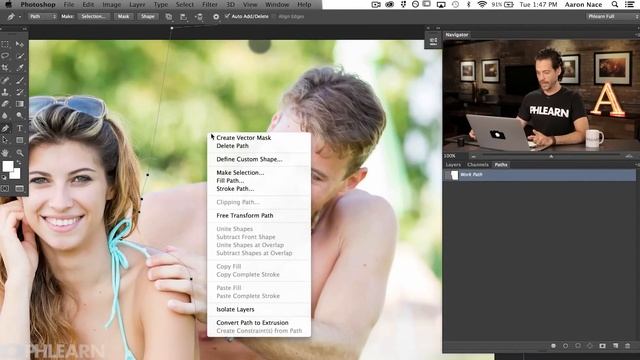Switch to the Layers tab
This screenshot has height=360, width=640.
pos(453,165)
